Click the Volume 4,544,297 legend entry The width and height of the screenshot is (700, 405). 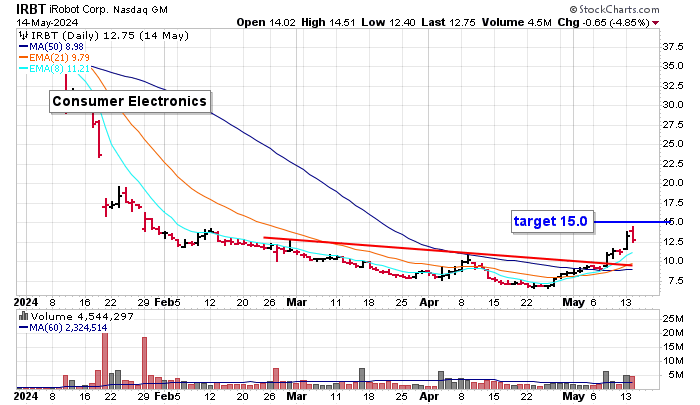[x=82, y=317]
